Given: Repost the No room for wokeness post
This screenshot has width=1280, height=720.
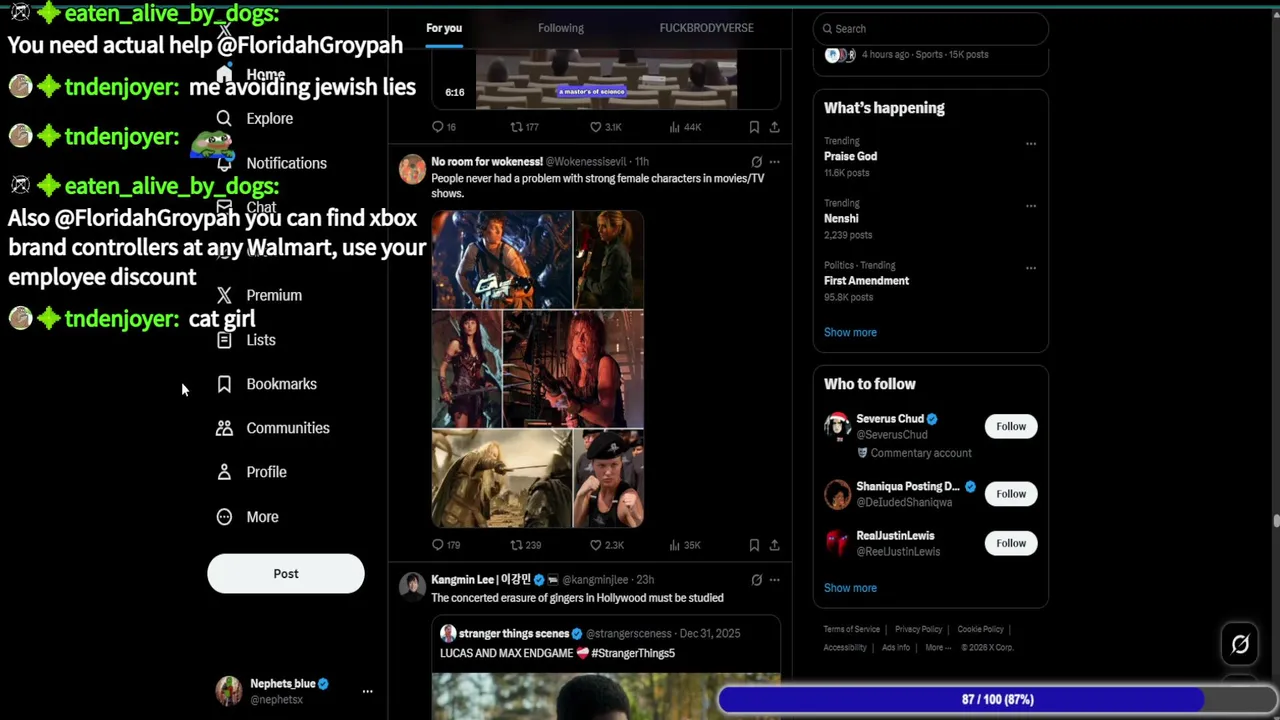Looking at the screenshot, I should (525, 545).
